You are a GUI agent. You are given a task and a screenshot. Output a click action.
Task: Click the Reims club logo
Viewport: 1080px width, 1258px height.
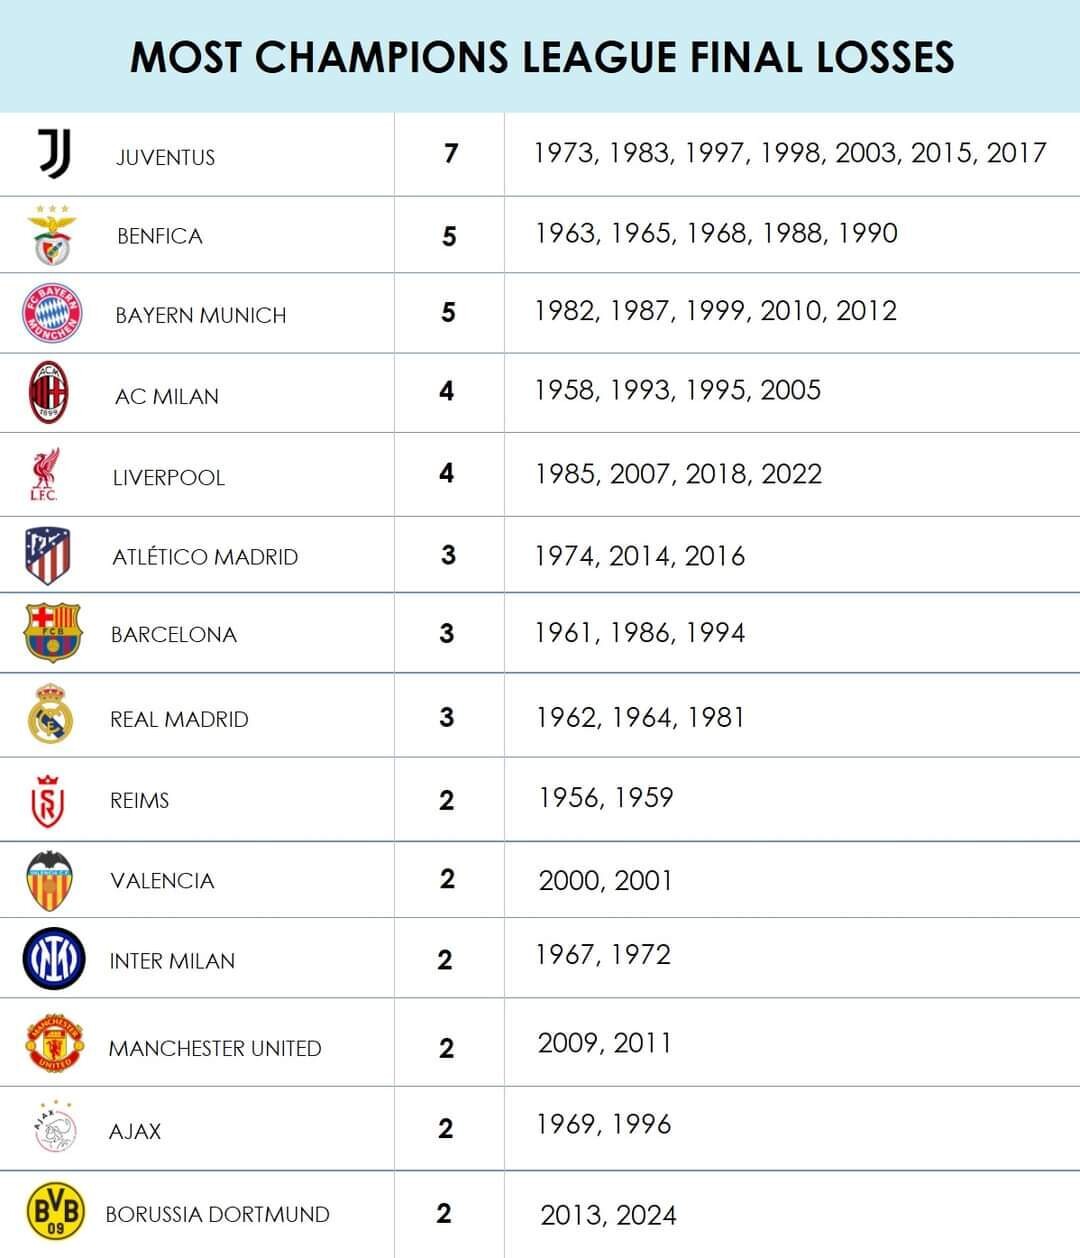pos(49,800)
